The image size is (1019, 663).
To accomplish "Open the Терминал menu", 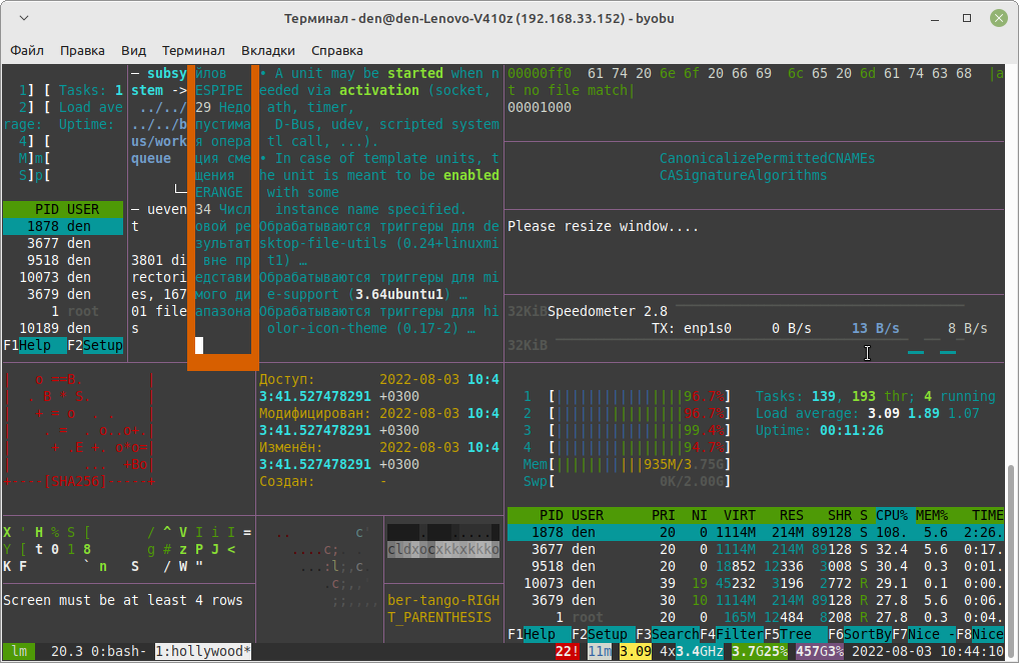I will tap(194, 51).
